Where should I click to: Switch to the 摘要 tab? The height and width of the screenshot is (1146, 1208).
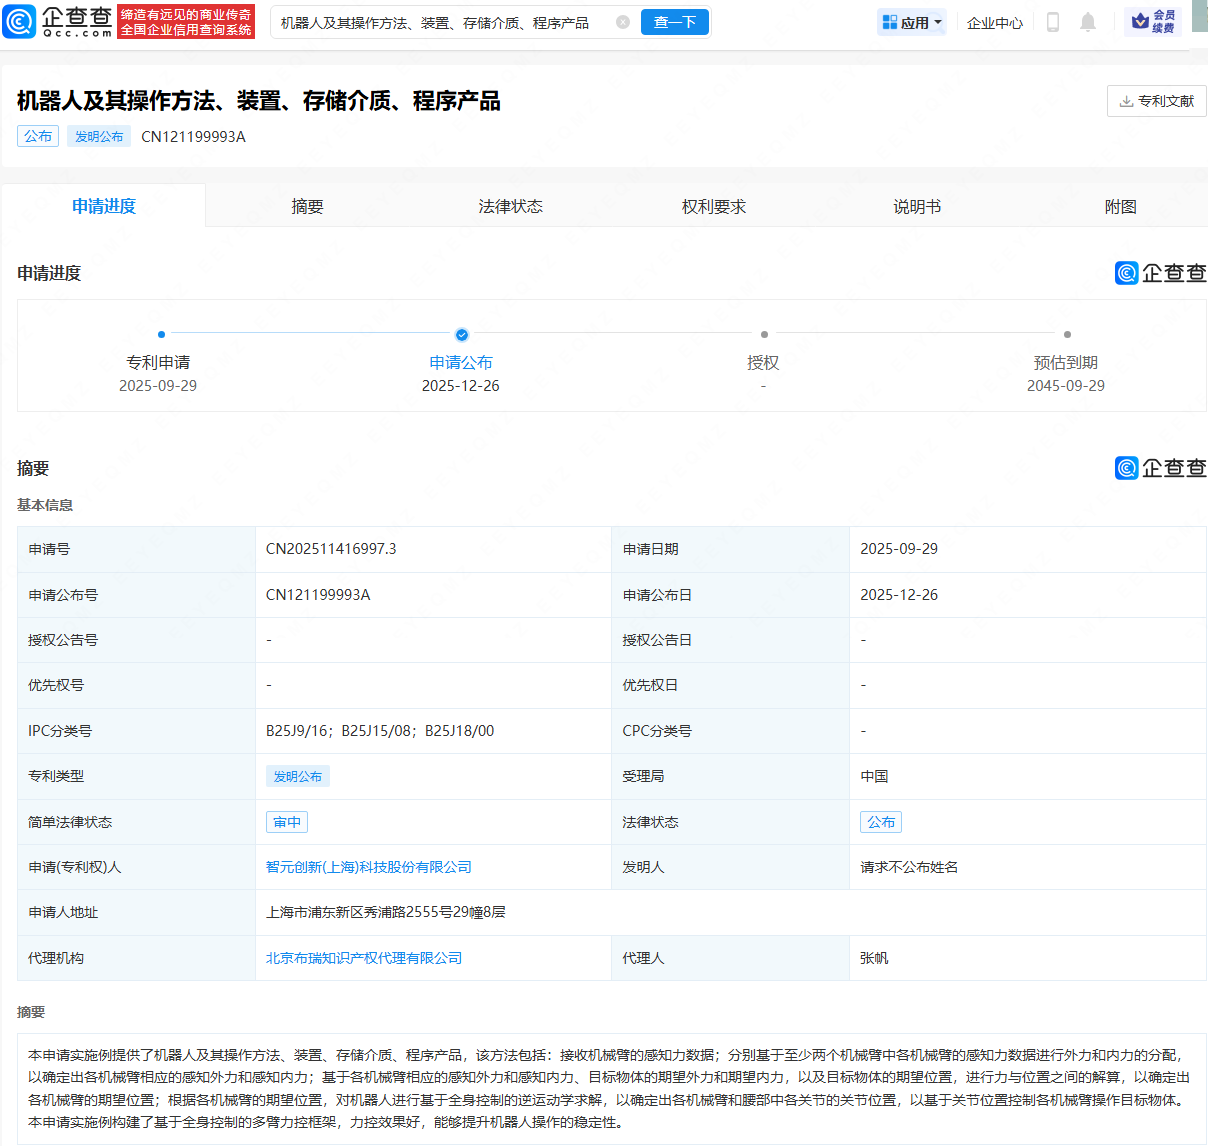pyautogui.click(x=307, y=206)
